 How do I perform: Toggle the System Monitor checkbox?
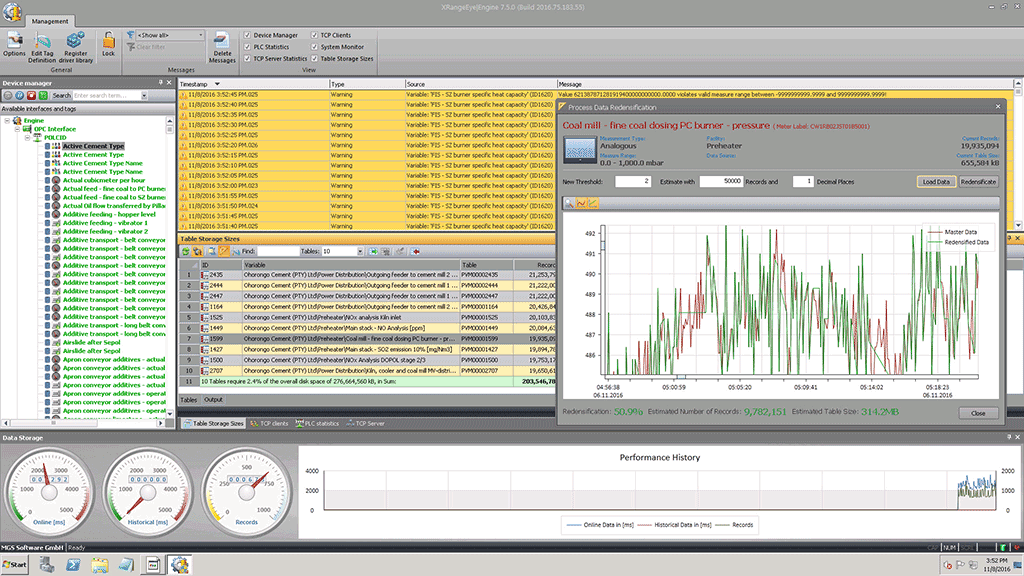315,47
